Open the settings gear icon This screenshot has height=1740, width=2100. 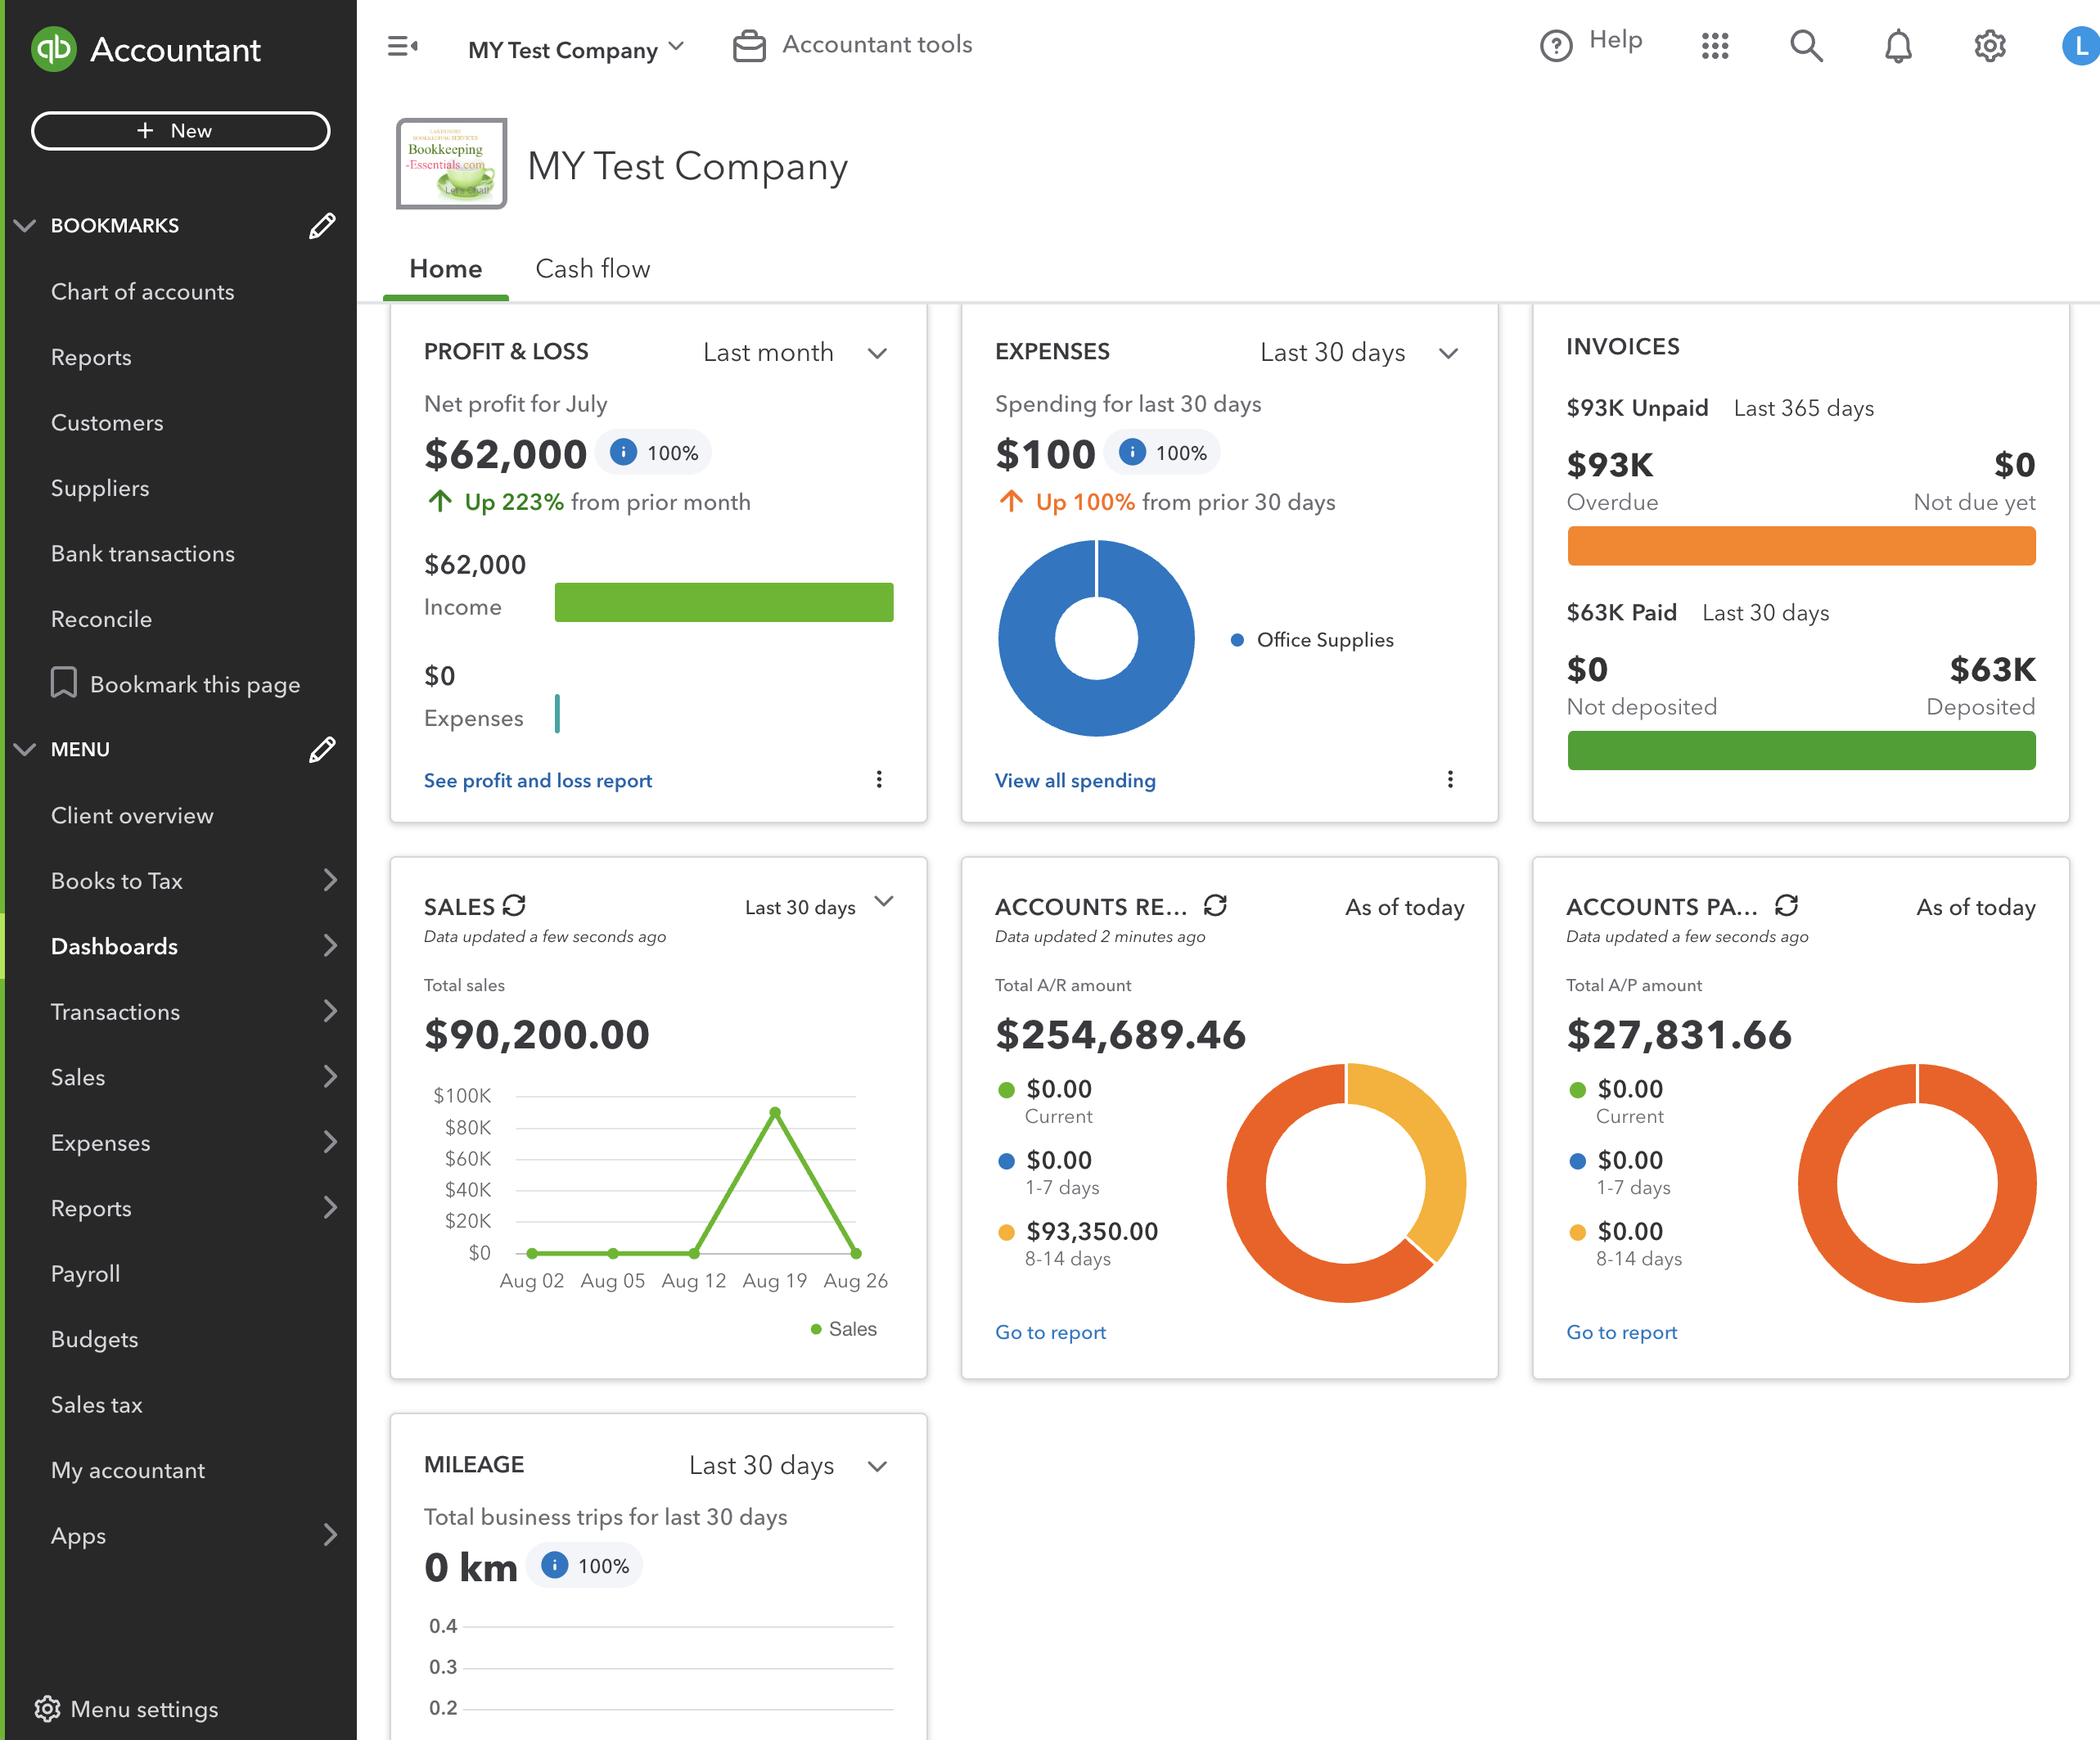click(1990, 46)
